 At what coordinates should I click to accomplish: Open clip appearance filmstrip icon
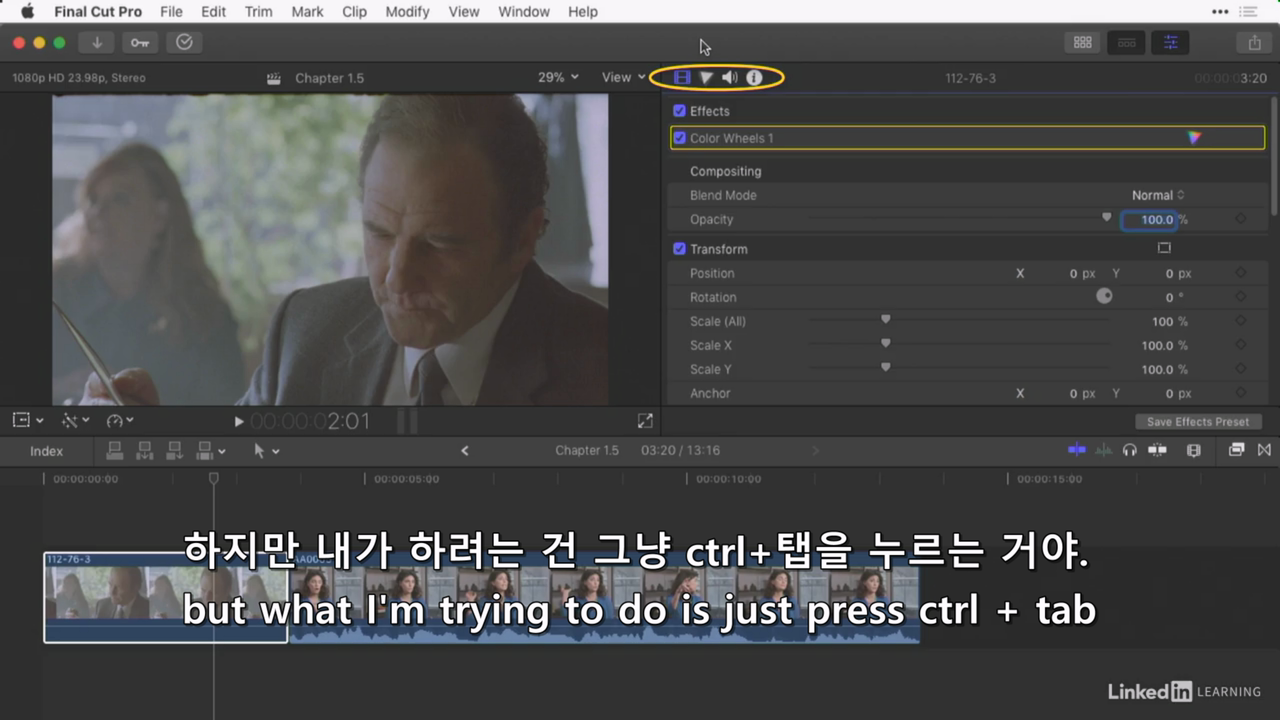pyautogui.click(x=1193, y=450)
